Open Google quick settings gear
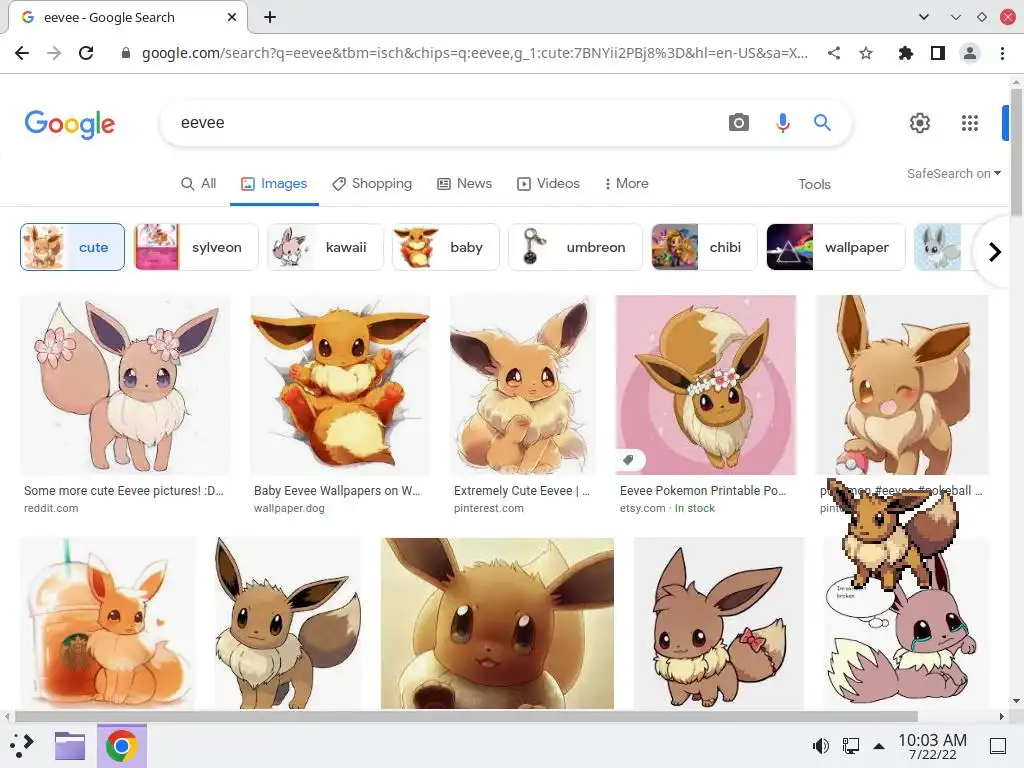The image size is (1024, 768). tap(920, 123)
